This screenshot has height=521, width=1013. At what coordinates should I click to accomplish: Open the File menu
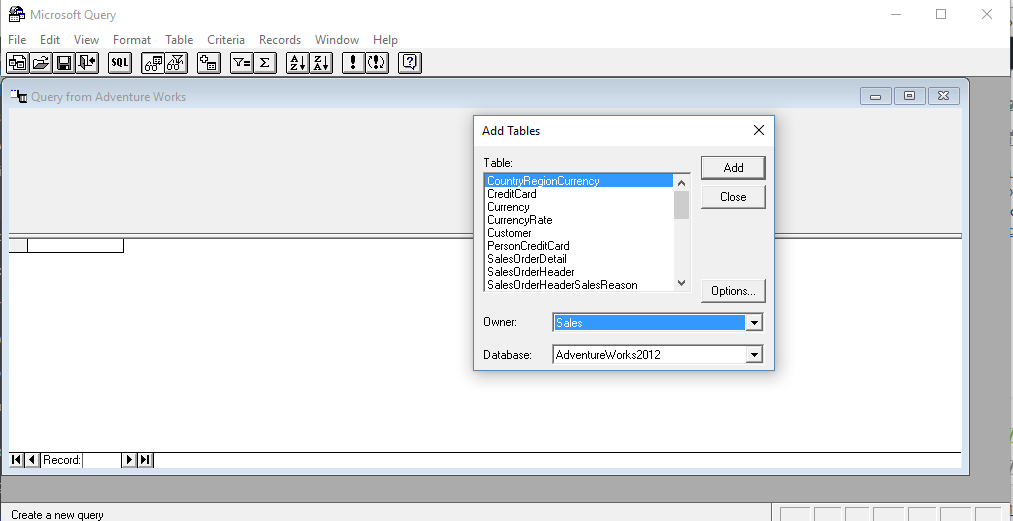(x=17, y=39)
